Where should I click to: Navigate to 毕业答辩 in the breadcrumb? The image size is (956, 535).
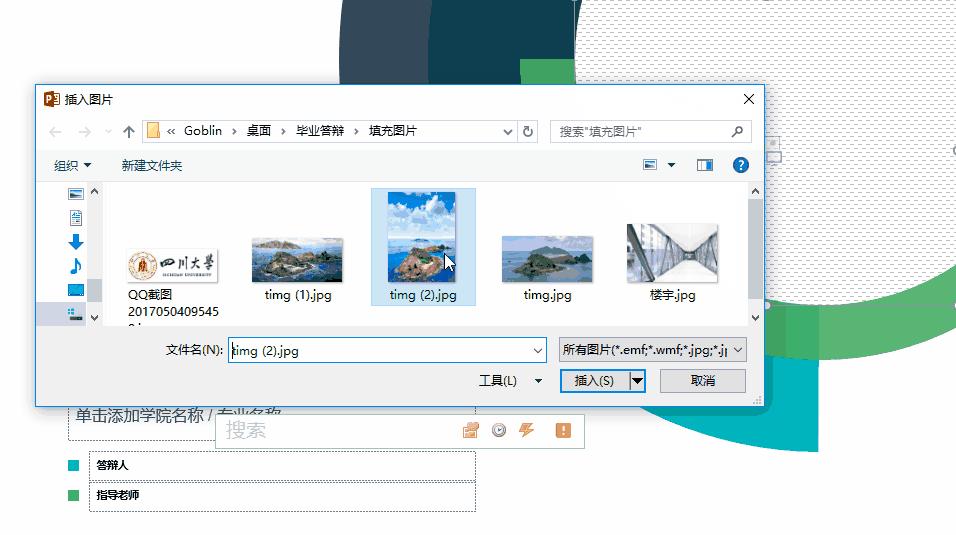click(320, 131)
